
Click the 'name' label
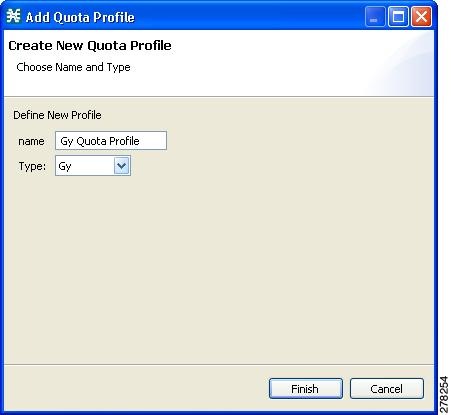[x=31, y=141]
